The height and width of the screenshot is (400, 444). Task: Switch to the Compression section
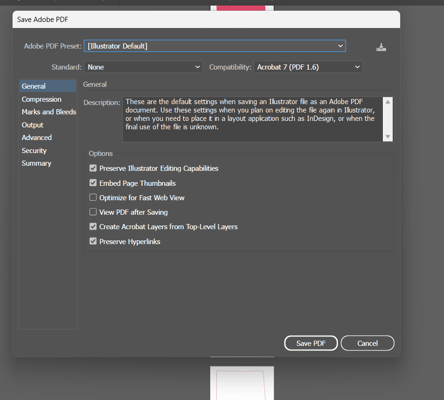click(x=41, y=99)
